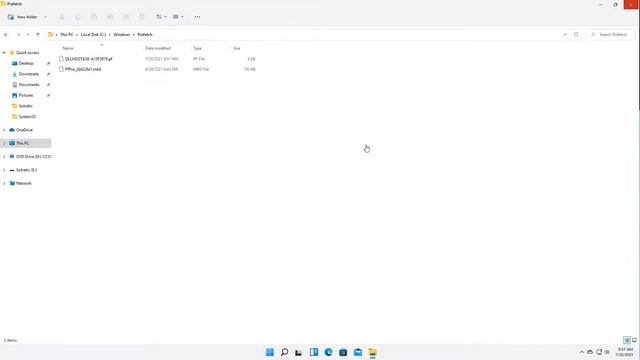Click the Share icon in the toolbar
Screen dimensions: 640x360
[x=126, y=17]
